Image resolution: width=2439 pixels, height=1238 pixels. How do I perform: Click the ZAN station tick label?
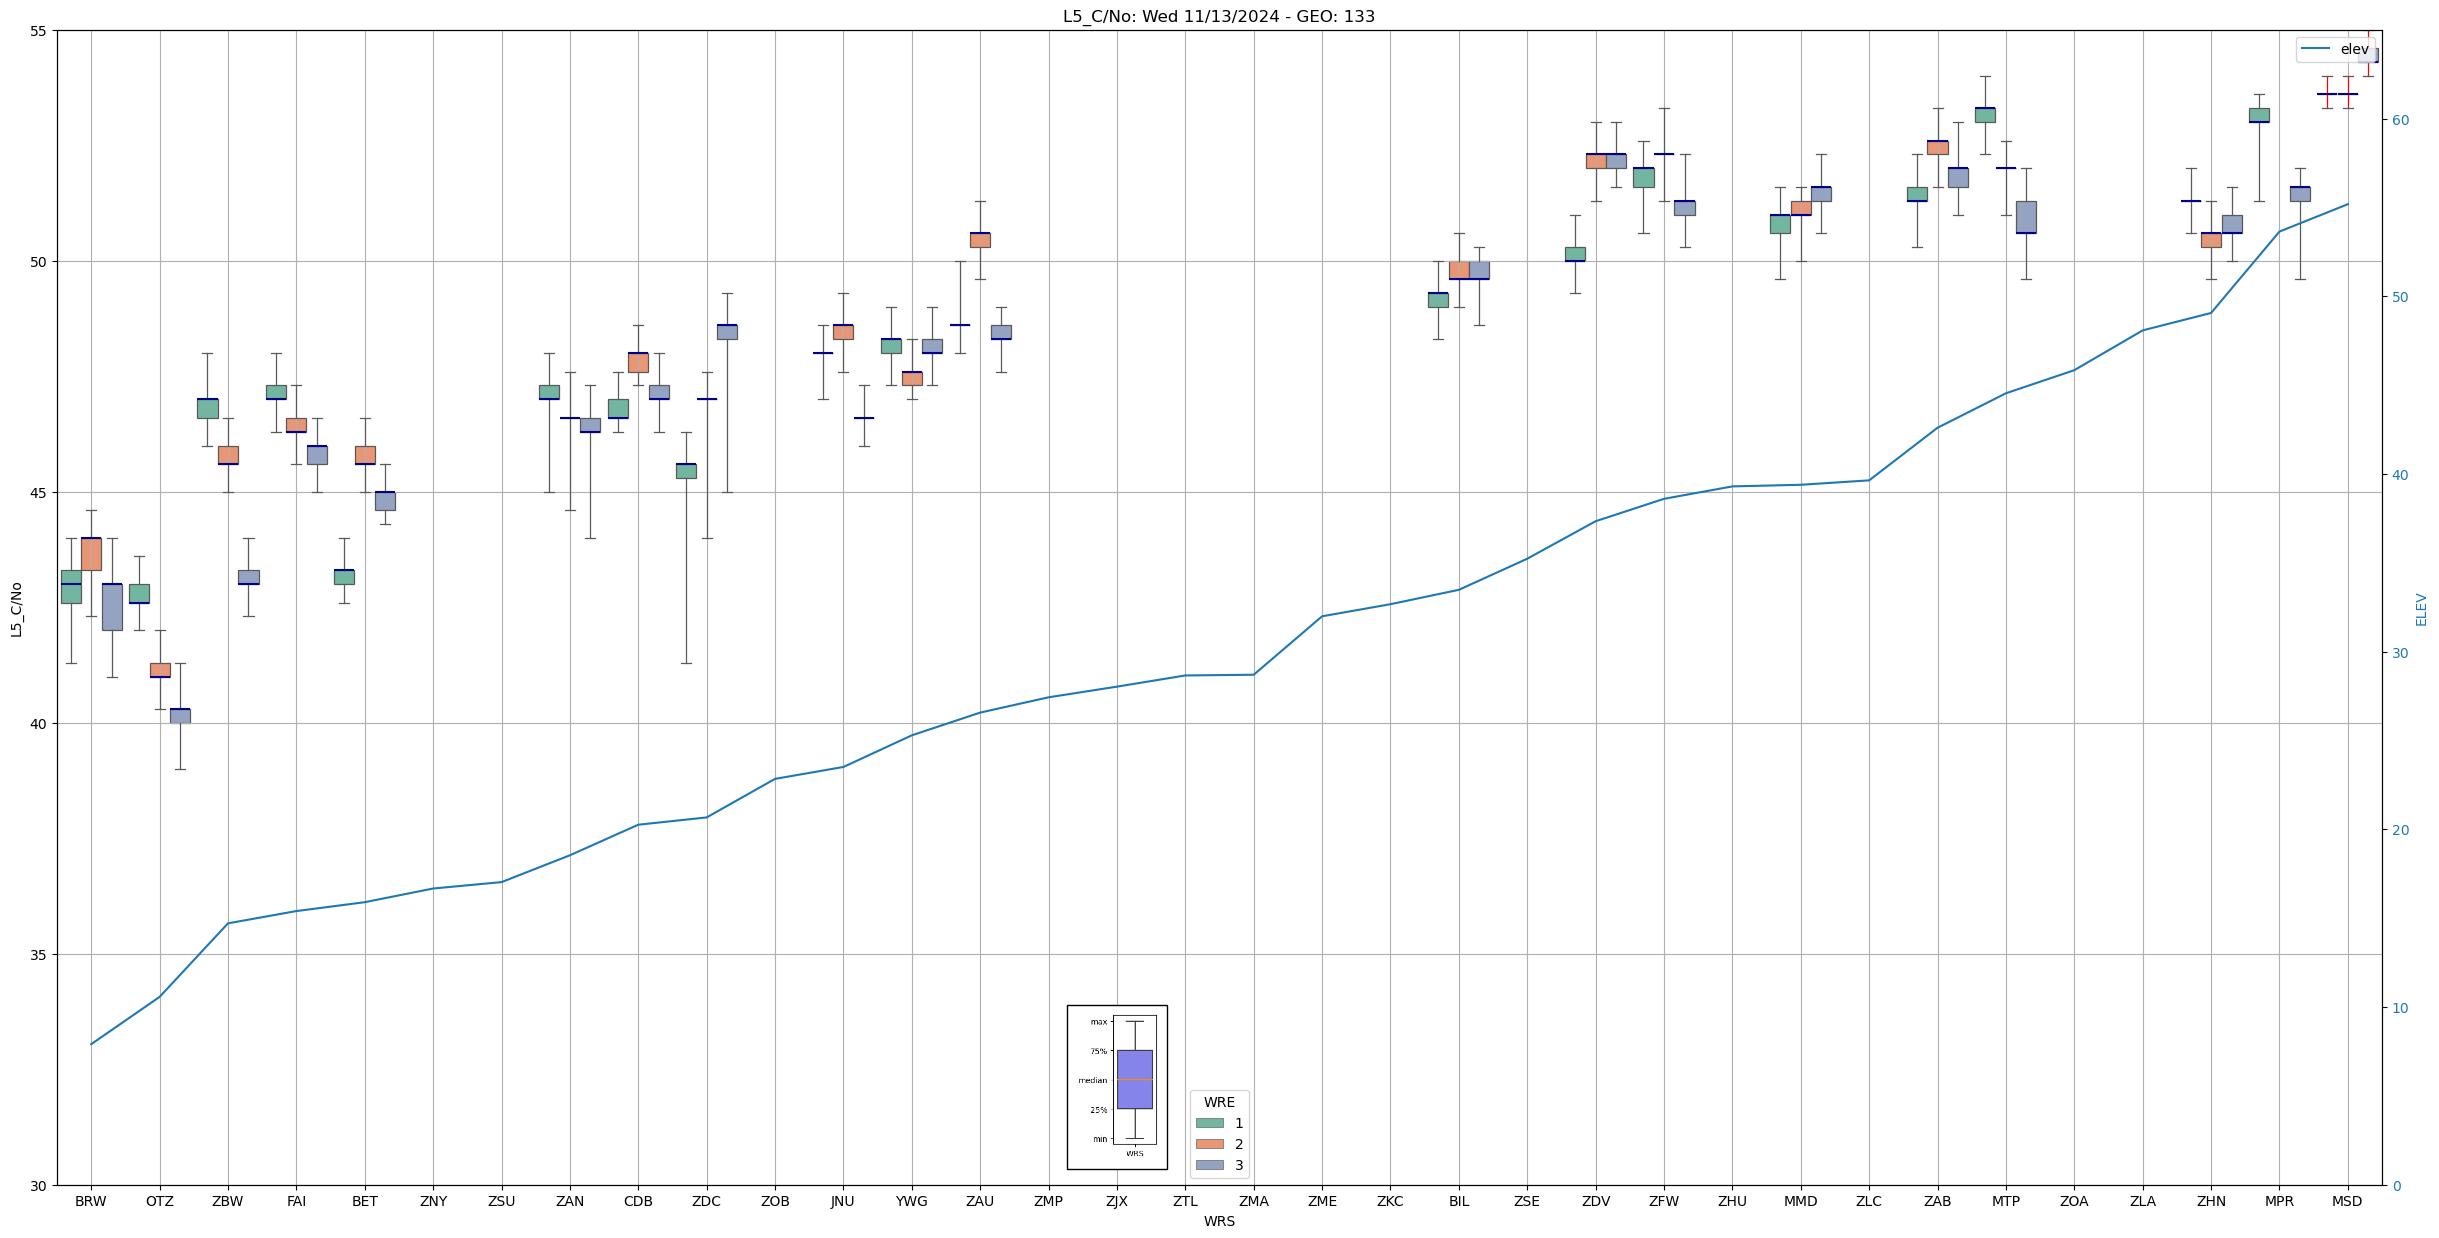coord(570,1201)
